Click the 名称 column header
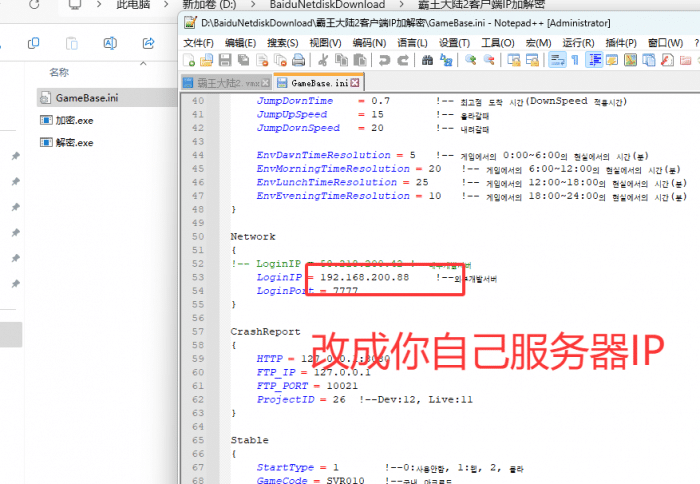Image resolution: width=700 pixels, height=484 pixels. 59,72
